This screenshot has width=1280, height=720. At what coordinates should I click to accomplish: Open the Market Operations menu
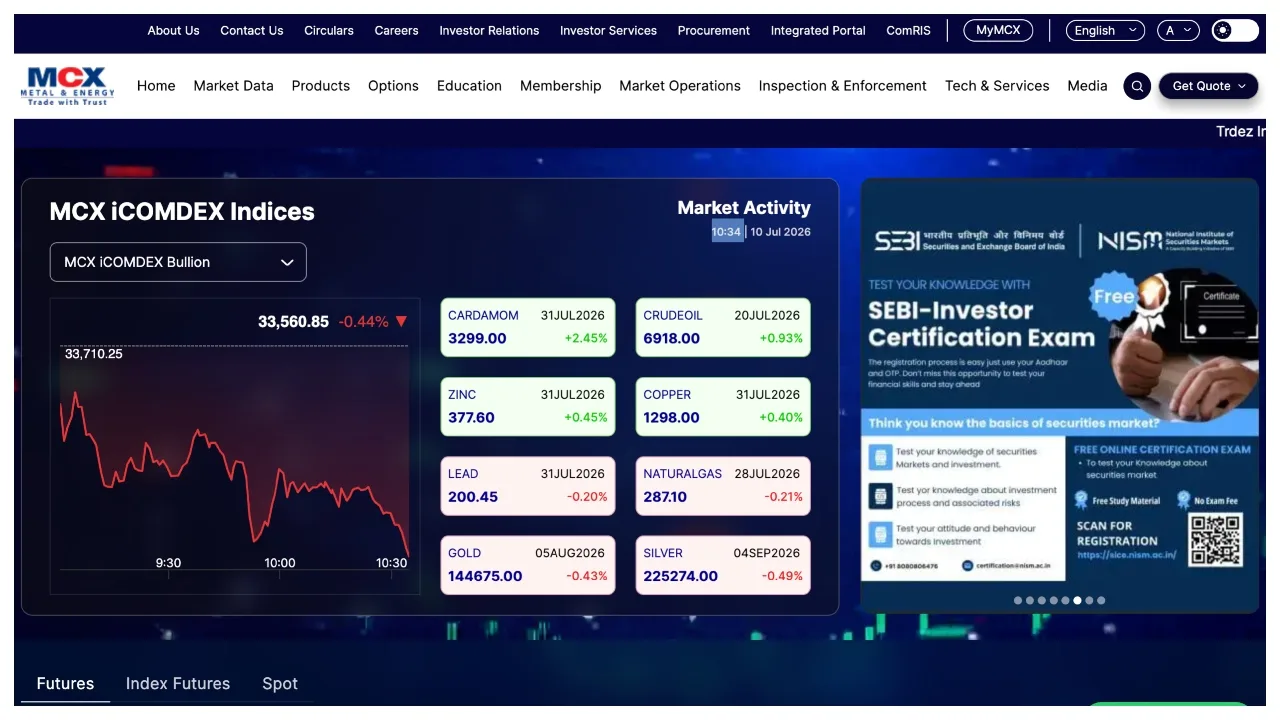pos(680,86)
